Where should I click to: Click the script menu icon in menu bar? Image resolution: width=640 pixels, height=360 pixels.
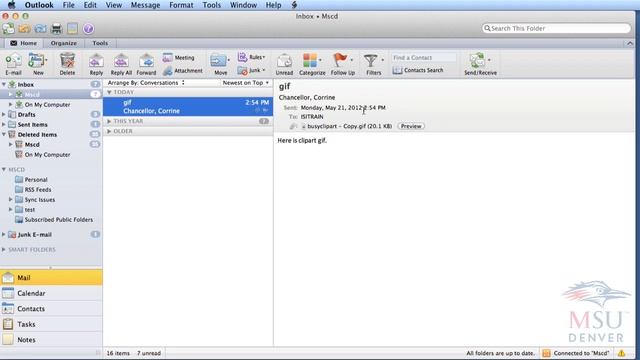click(x=294, y=5)
